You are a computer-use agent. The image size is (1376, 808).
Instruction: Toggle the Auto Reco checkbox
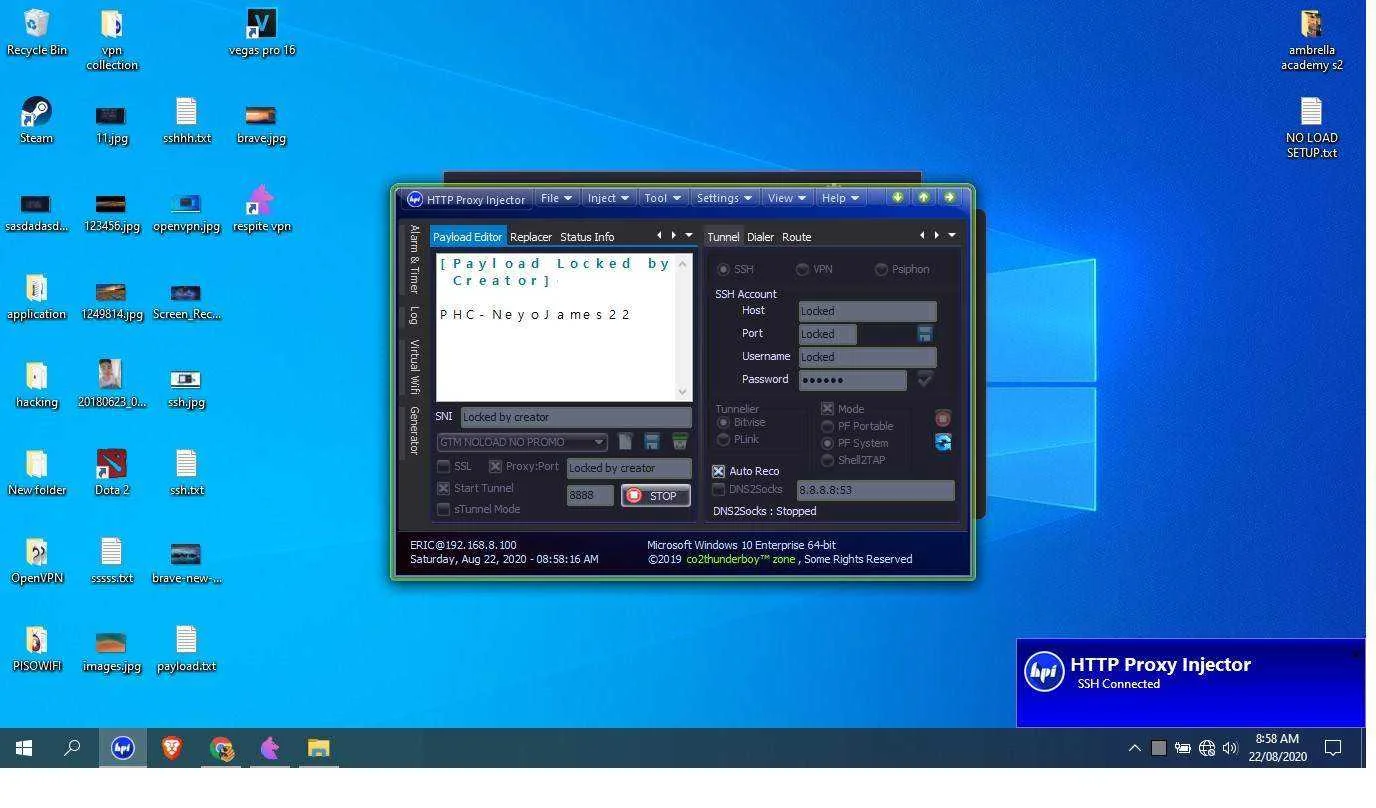718,471
